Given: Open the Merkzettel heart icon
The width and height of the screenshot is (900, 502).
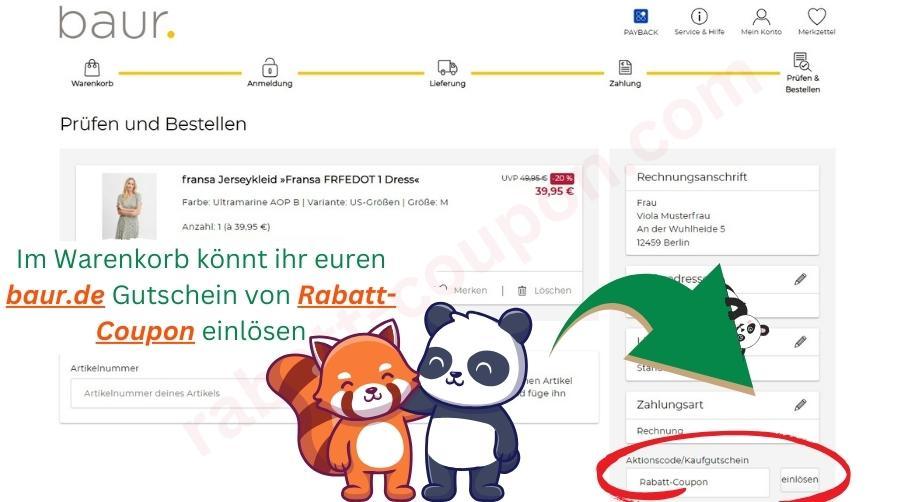Looking at the screenshot, I should tap(816, 17).
